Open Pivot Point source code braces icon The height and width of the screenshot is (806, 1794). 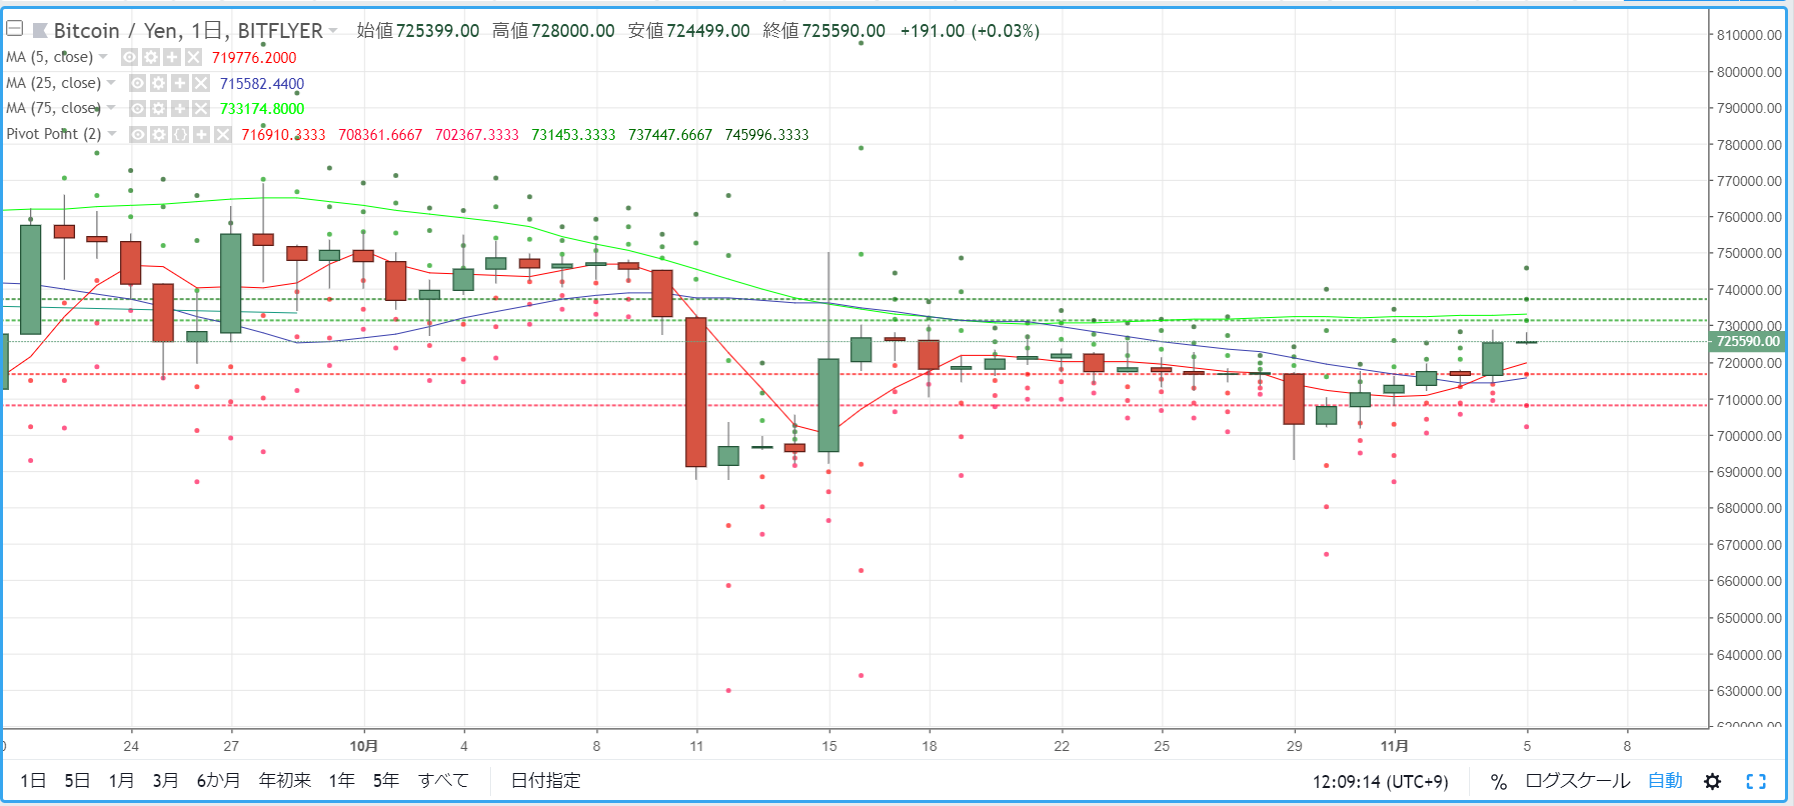click(180, 134)
